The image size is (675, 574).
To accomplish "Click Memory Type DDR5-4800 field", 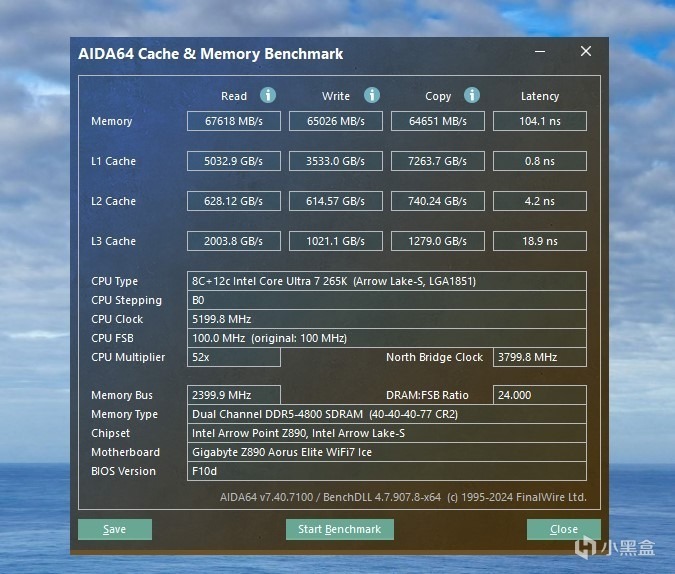I will tap(387, 414).
